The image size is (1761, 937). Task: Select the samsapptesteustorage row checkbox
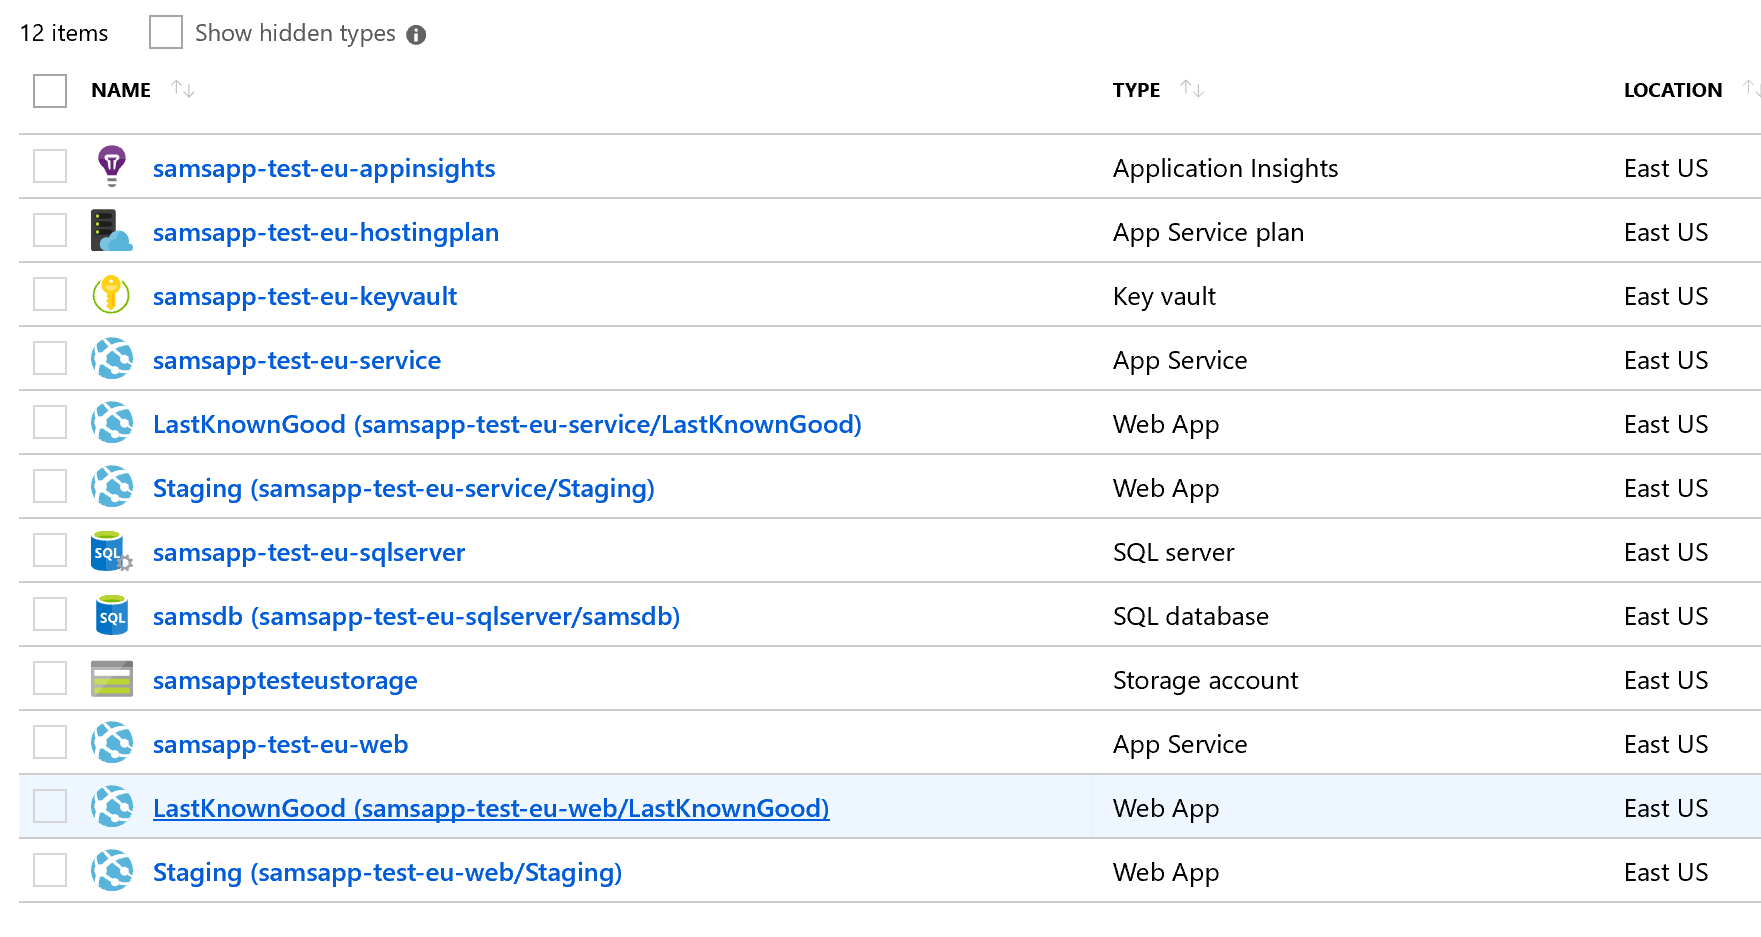(x=50, y=679)
